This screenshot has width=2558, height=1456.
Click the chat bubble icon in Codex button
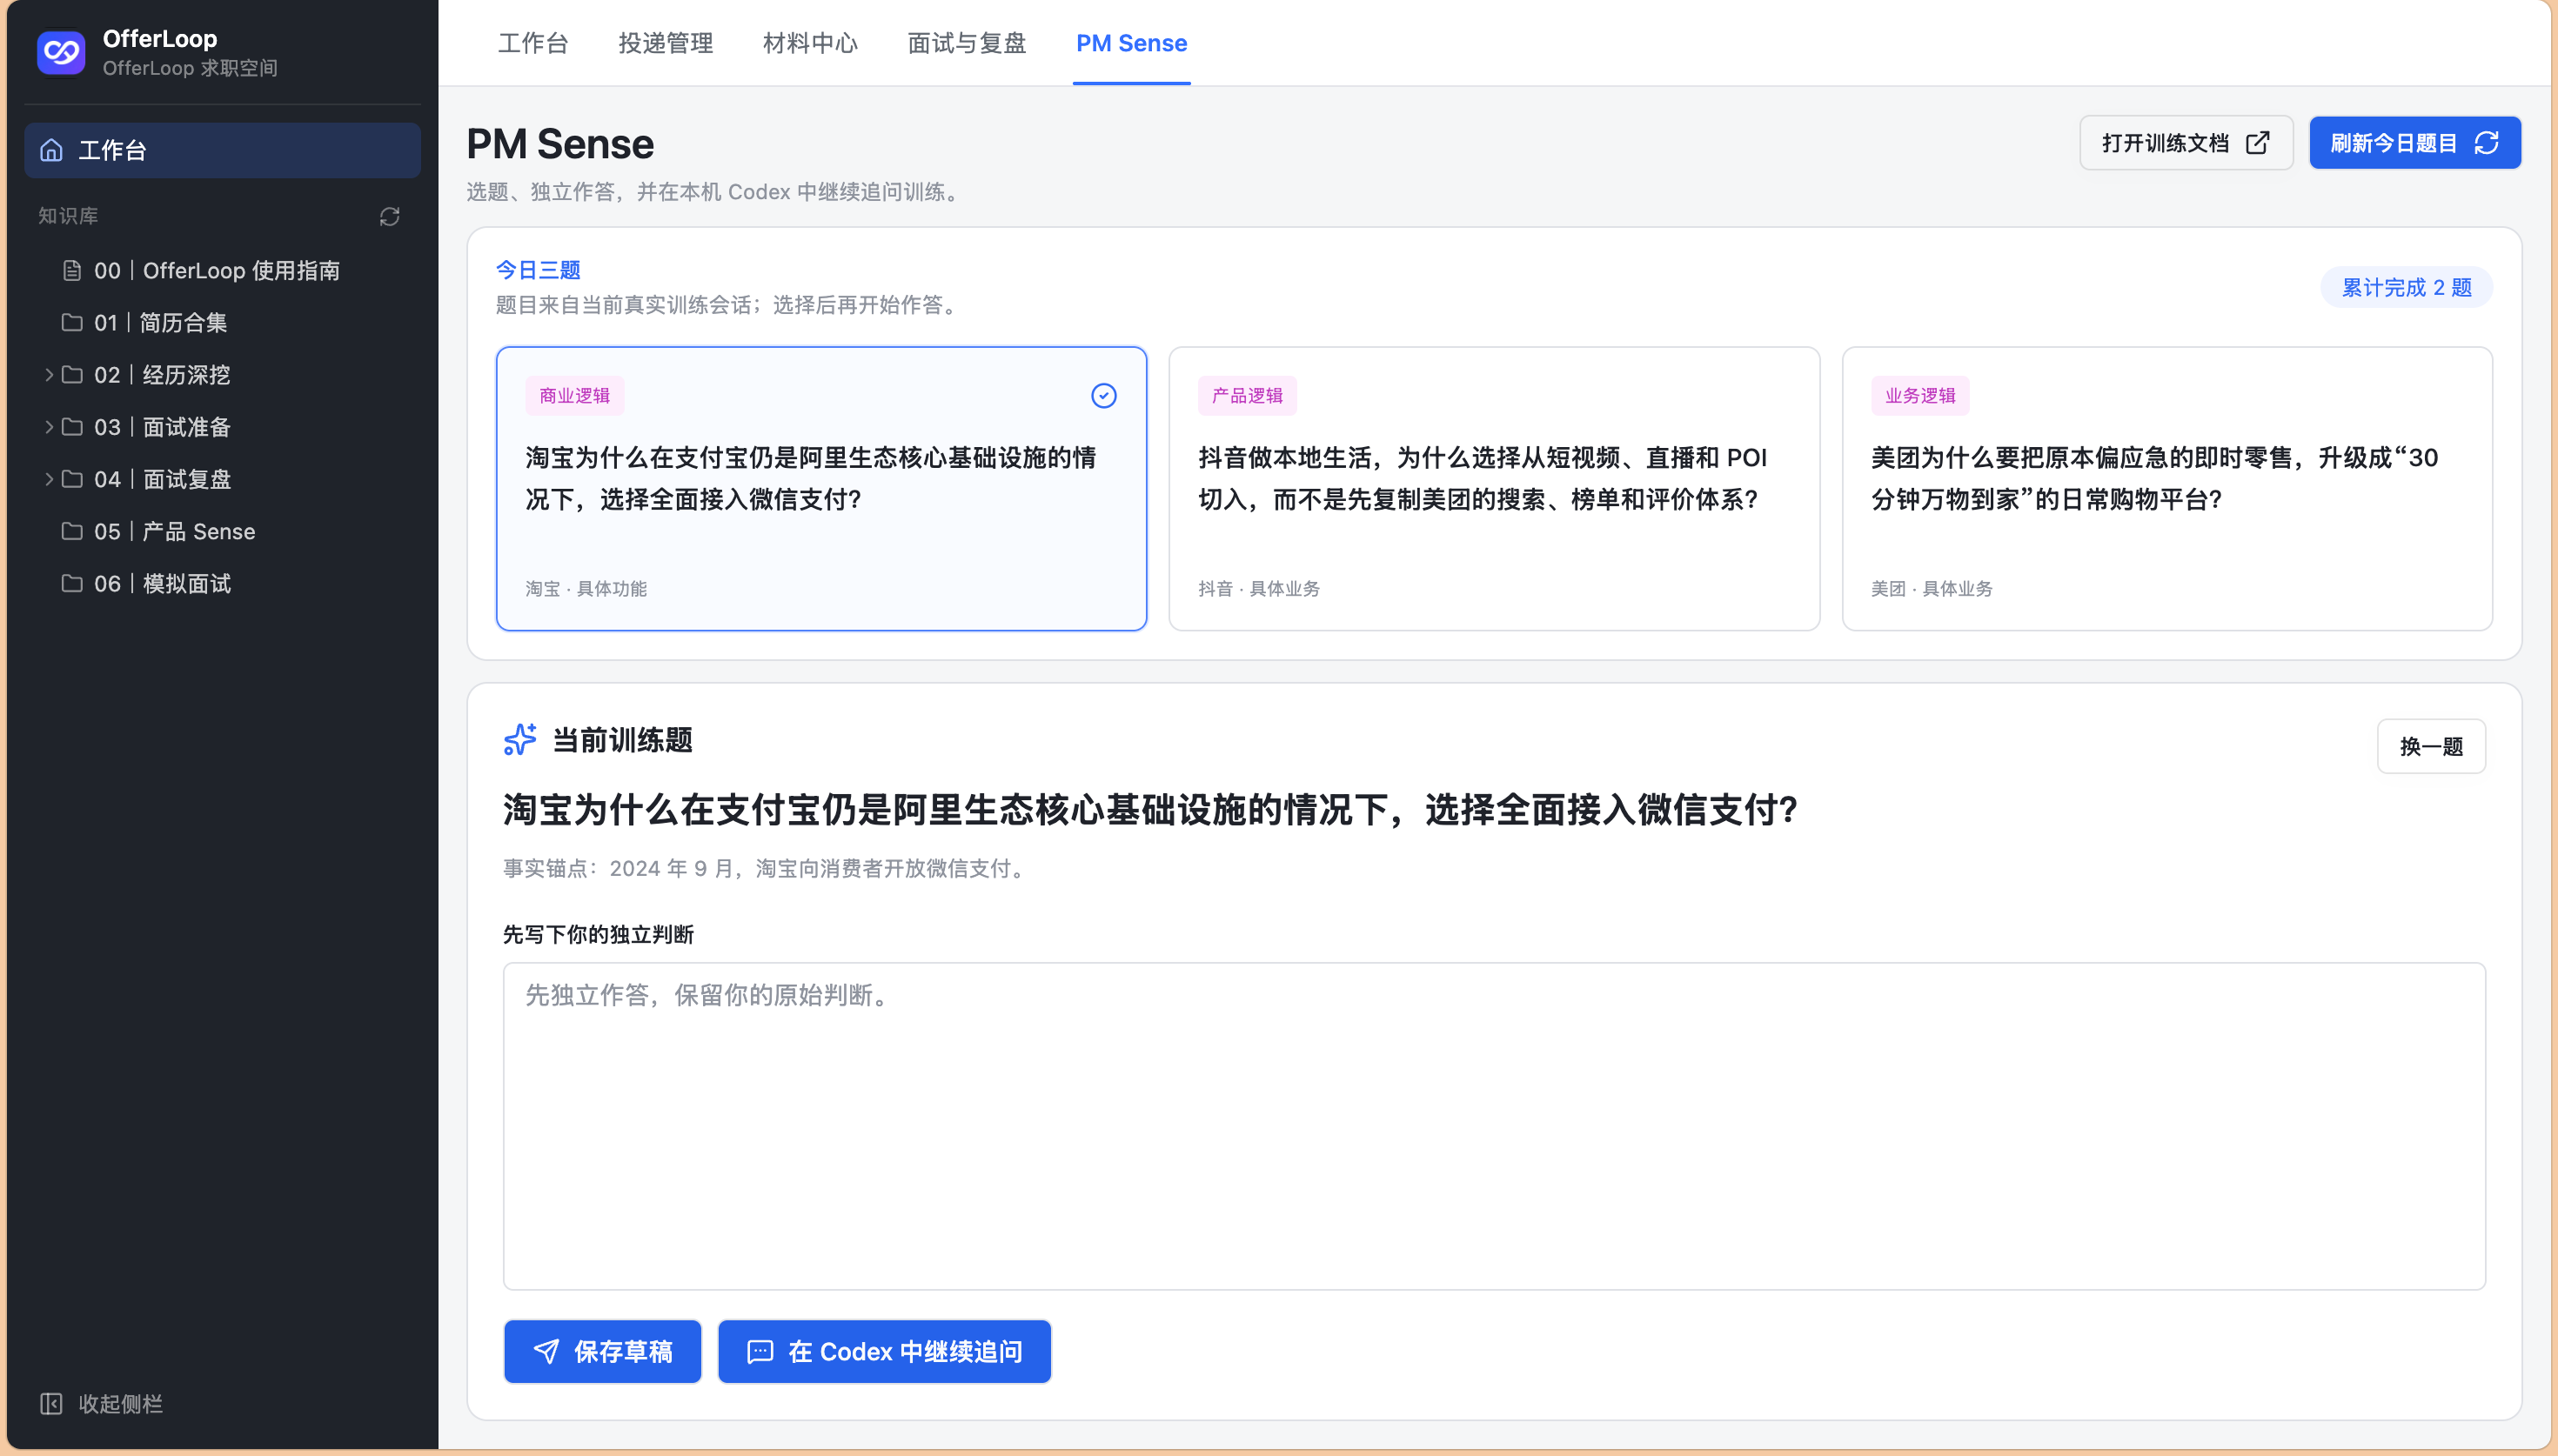[760, 1352]
